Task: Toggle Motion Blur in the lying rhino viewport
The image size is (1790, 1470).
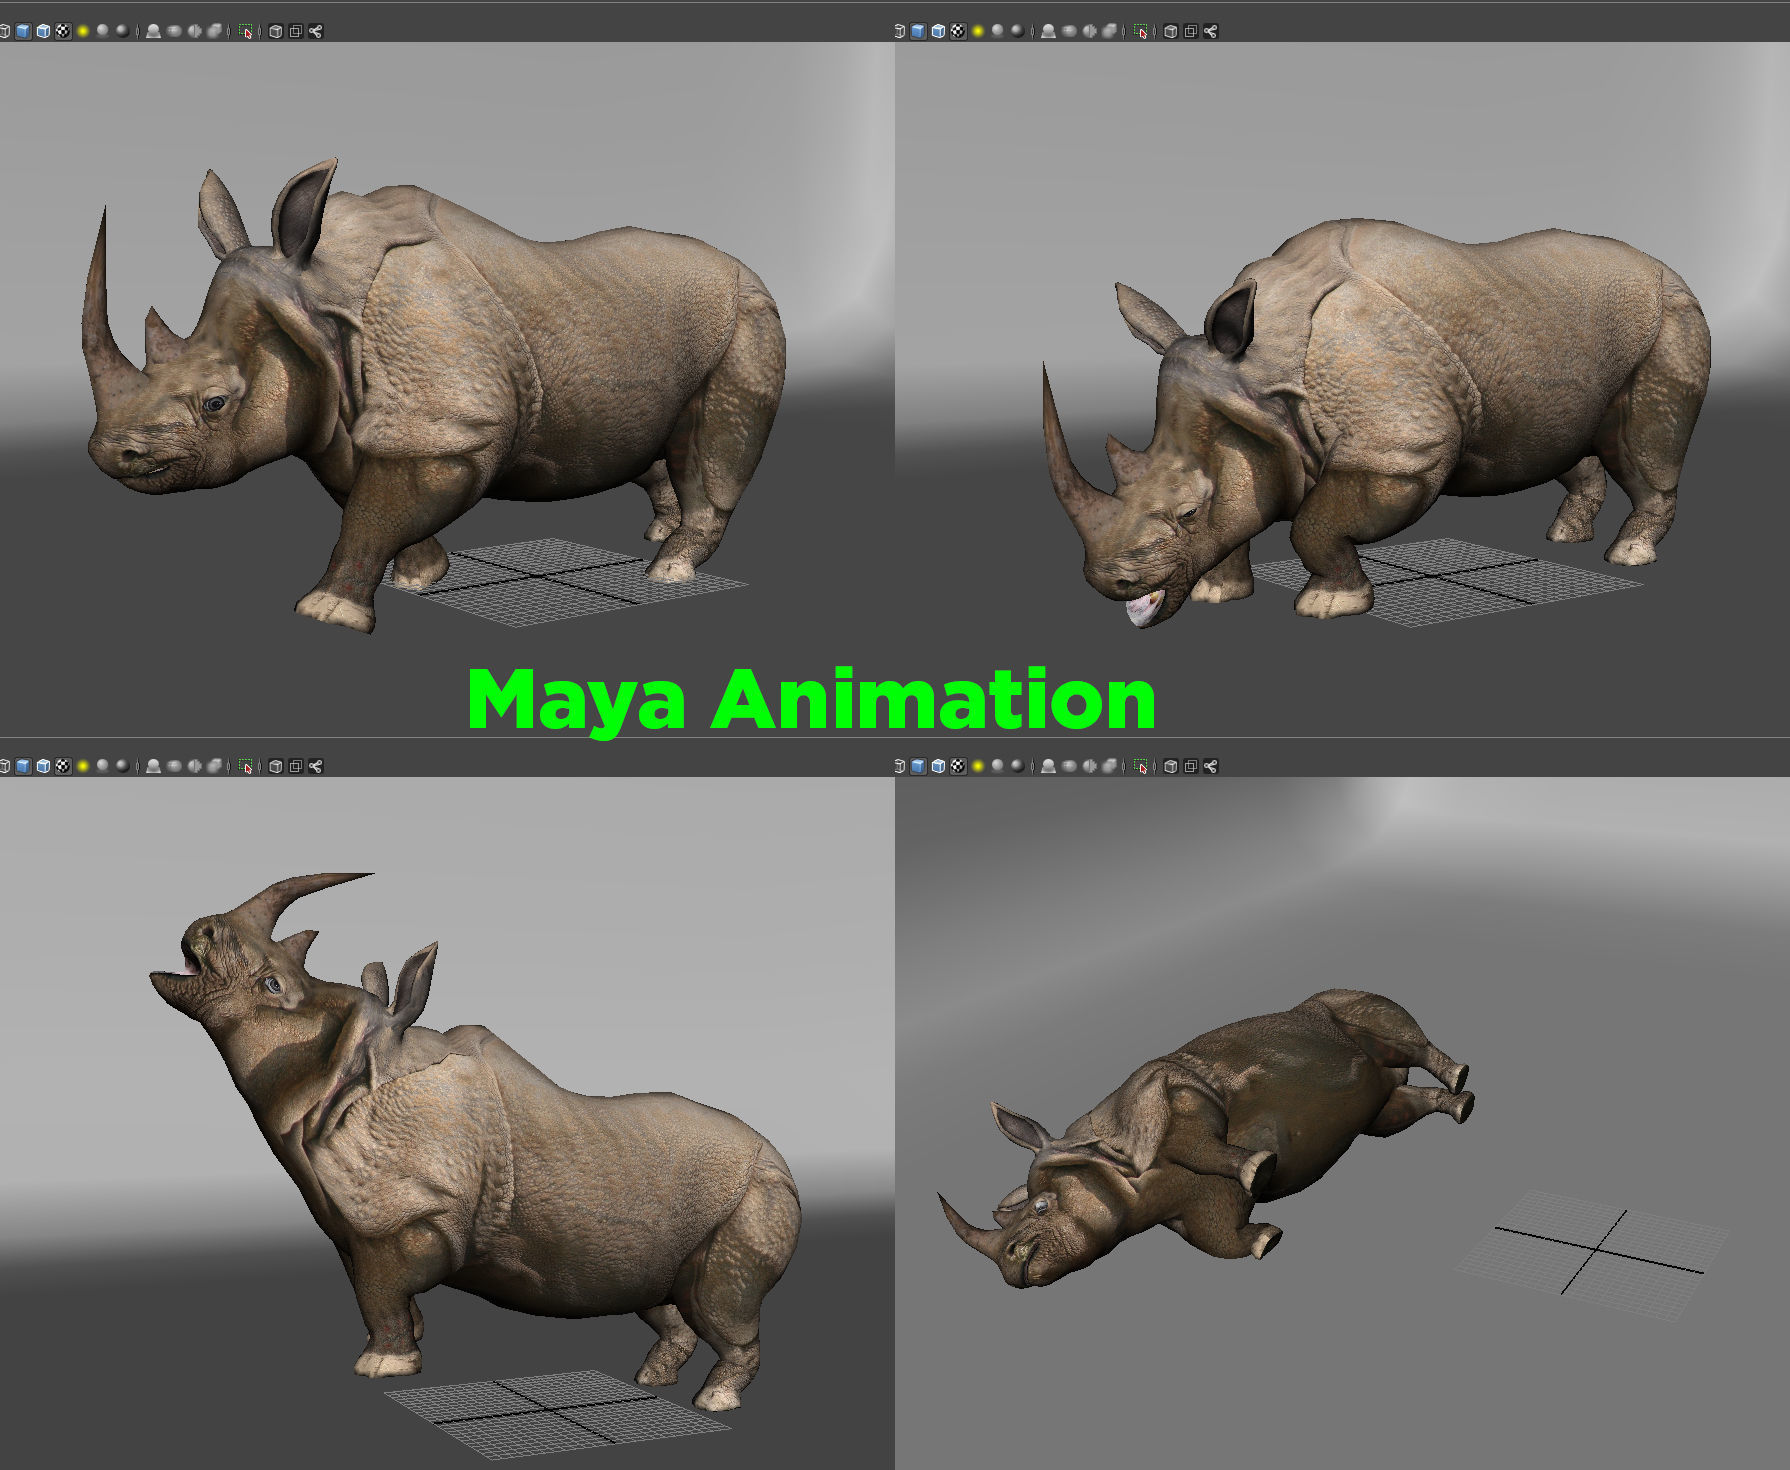Action: 1069,766
